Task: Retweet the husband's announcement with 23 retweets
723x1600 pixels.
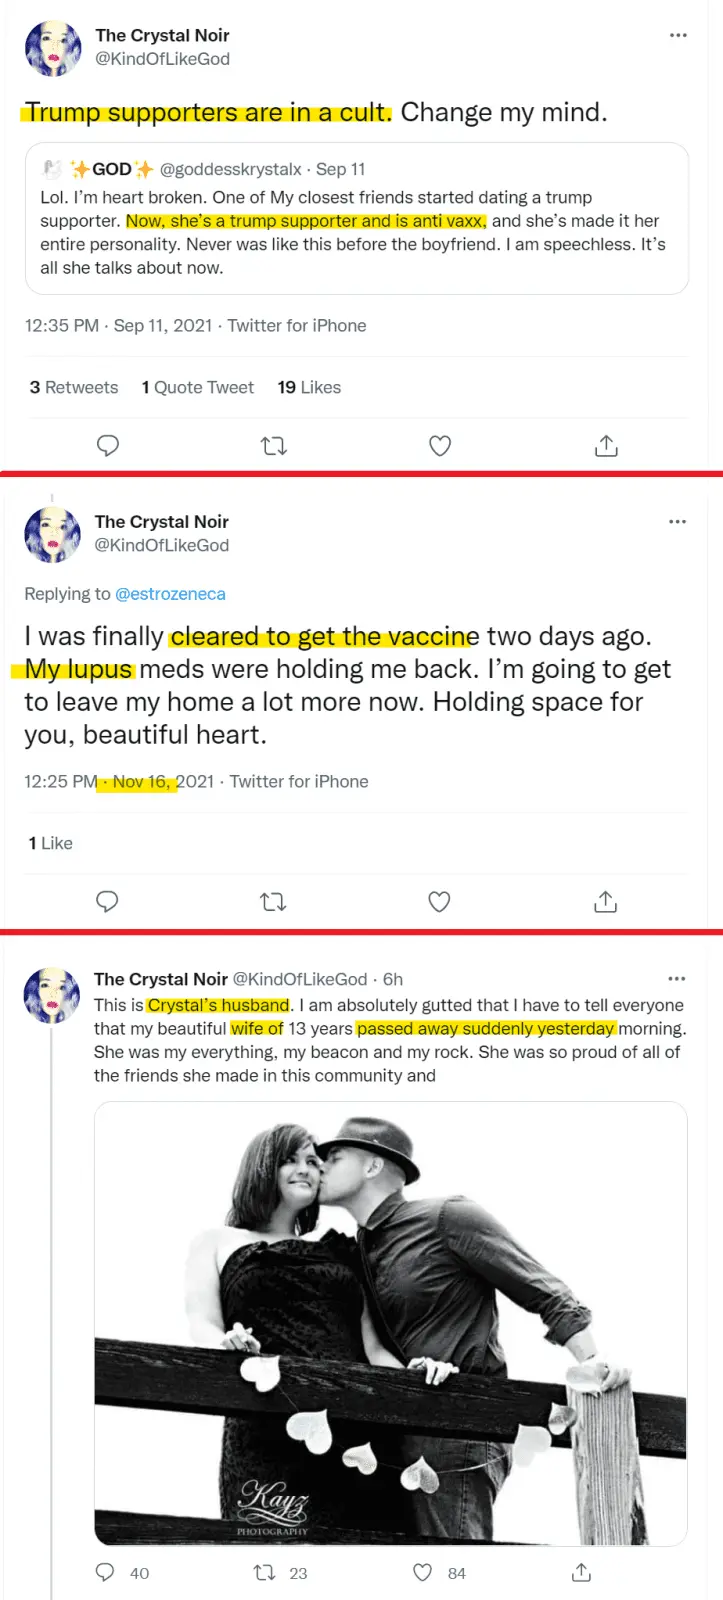Action: pyautogui.click(x=265, y=1573)
